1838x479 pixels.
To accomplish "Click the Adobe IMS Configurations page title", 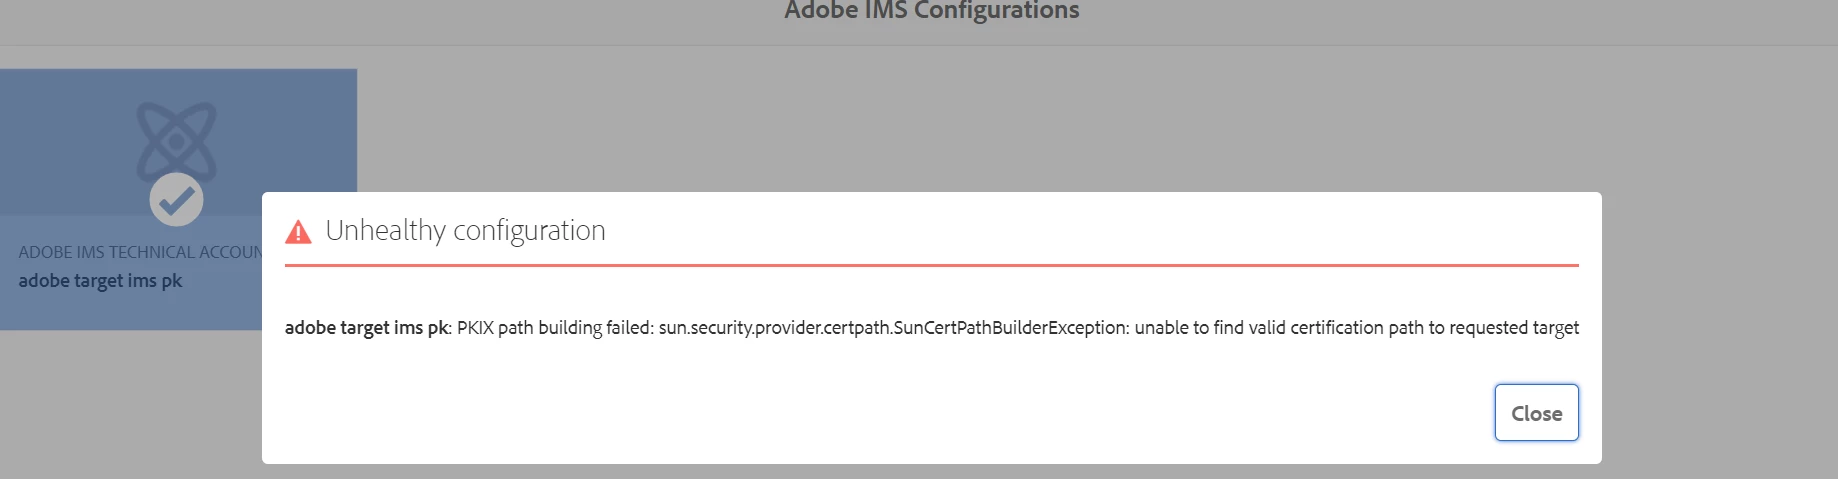I will 931,11.
